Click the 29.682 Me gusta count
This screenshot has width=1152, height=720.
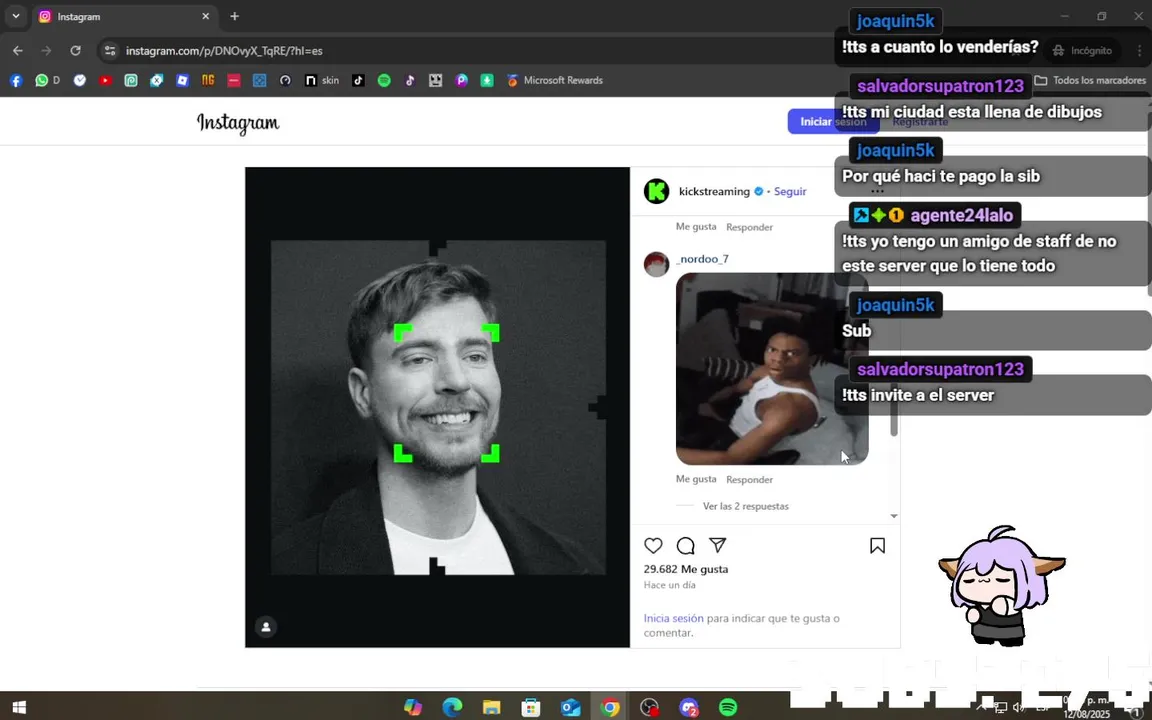(x=685, y=569)
